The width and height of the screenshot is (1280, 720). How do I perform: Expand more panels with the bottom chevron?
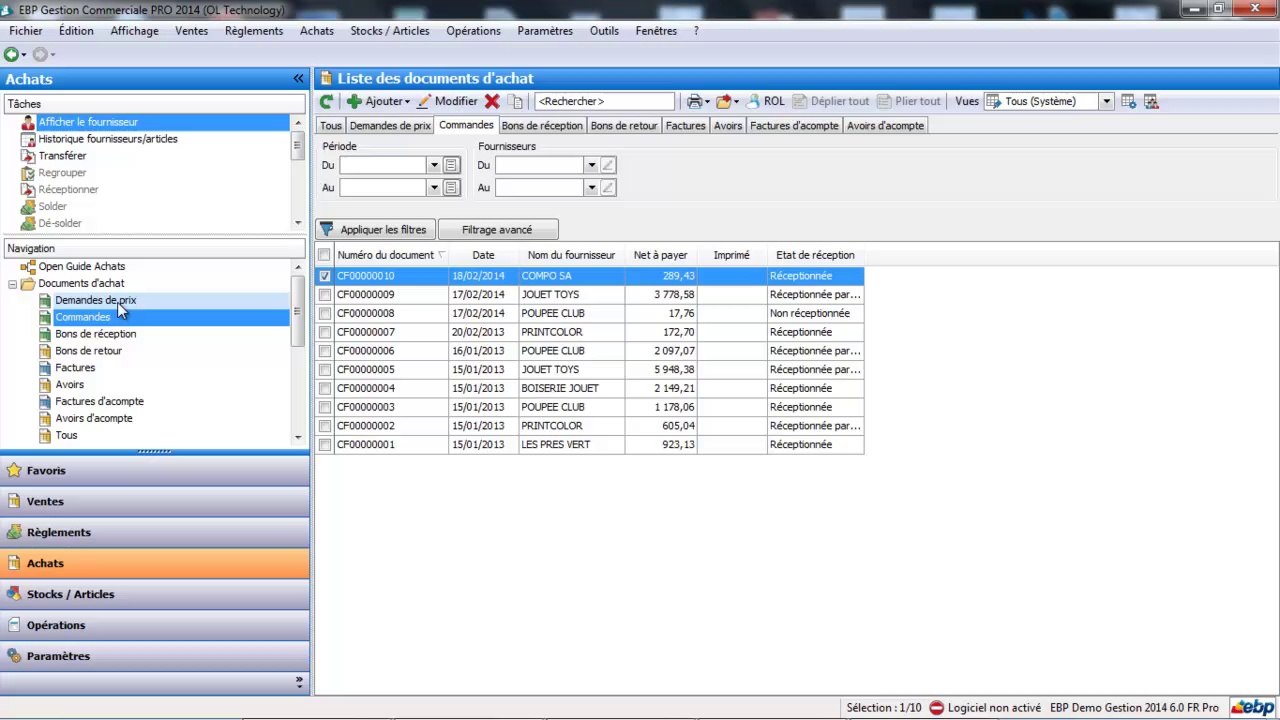(299, 682)
